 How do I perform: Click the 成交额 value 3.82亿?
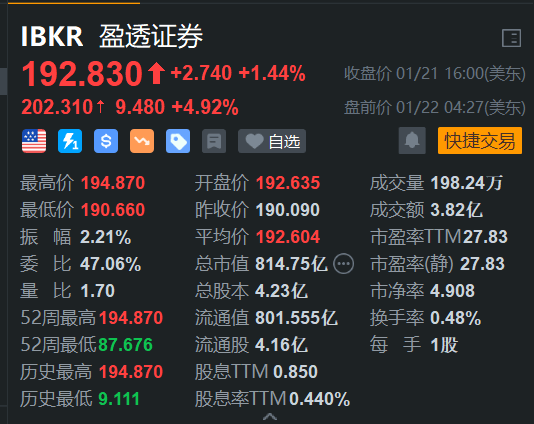457,210
